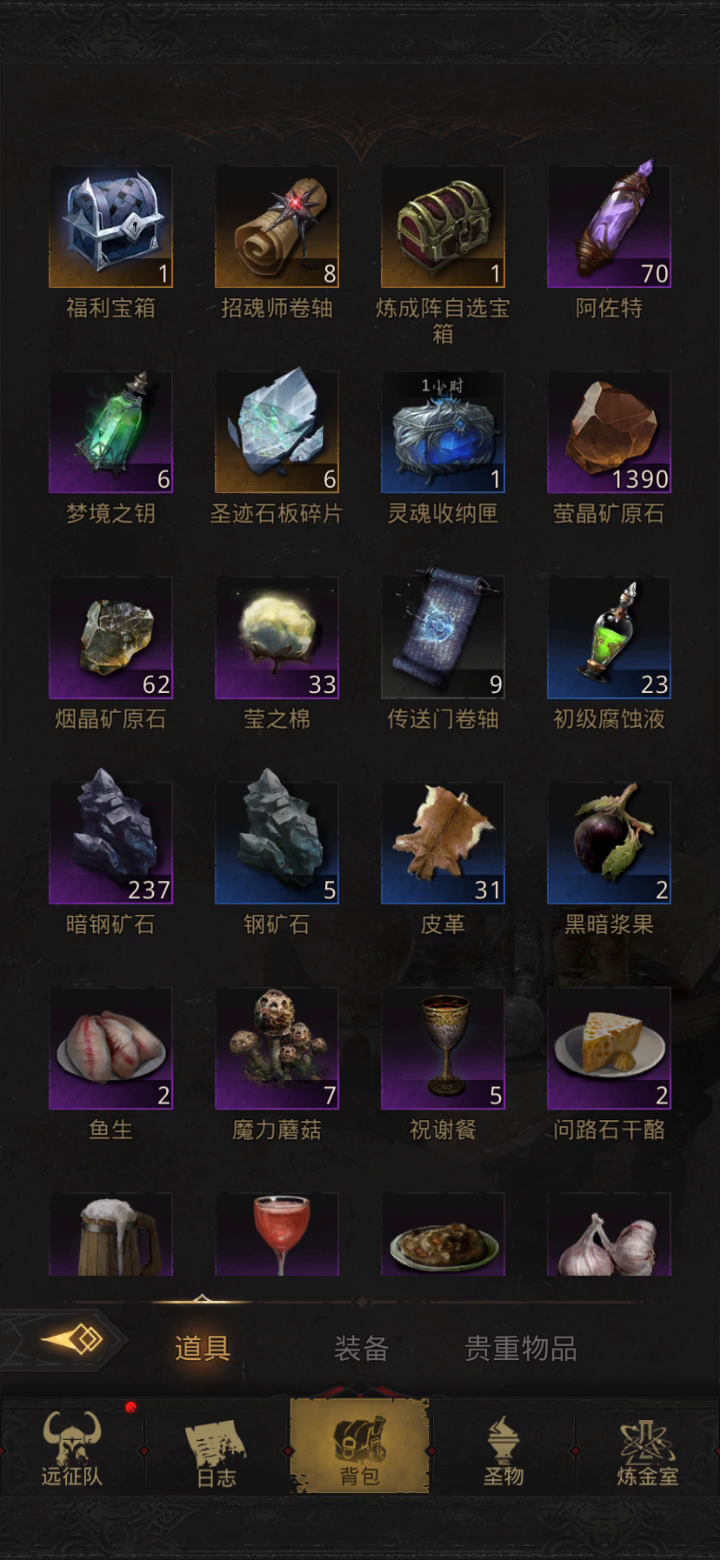
Task: Click the golden arrow sort button
Action: click(70, 1340)
